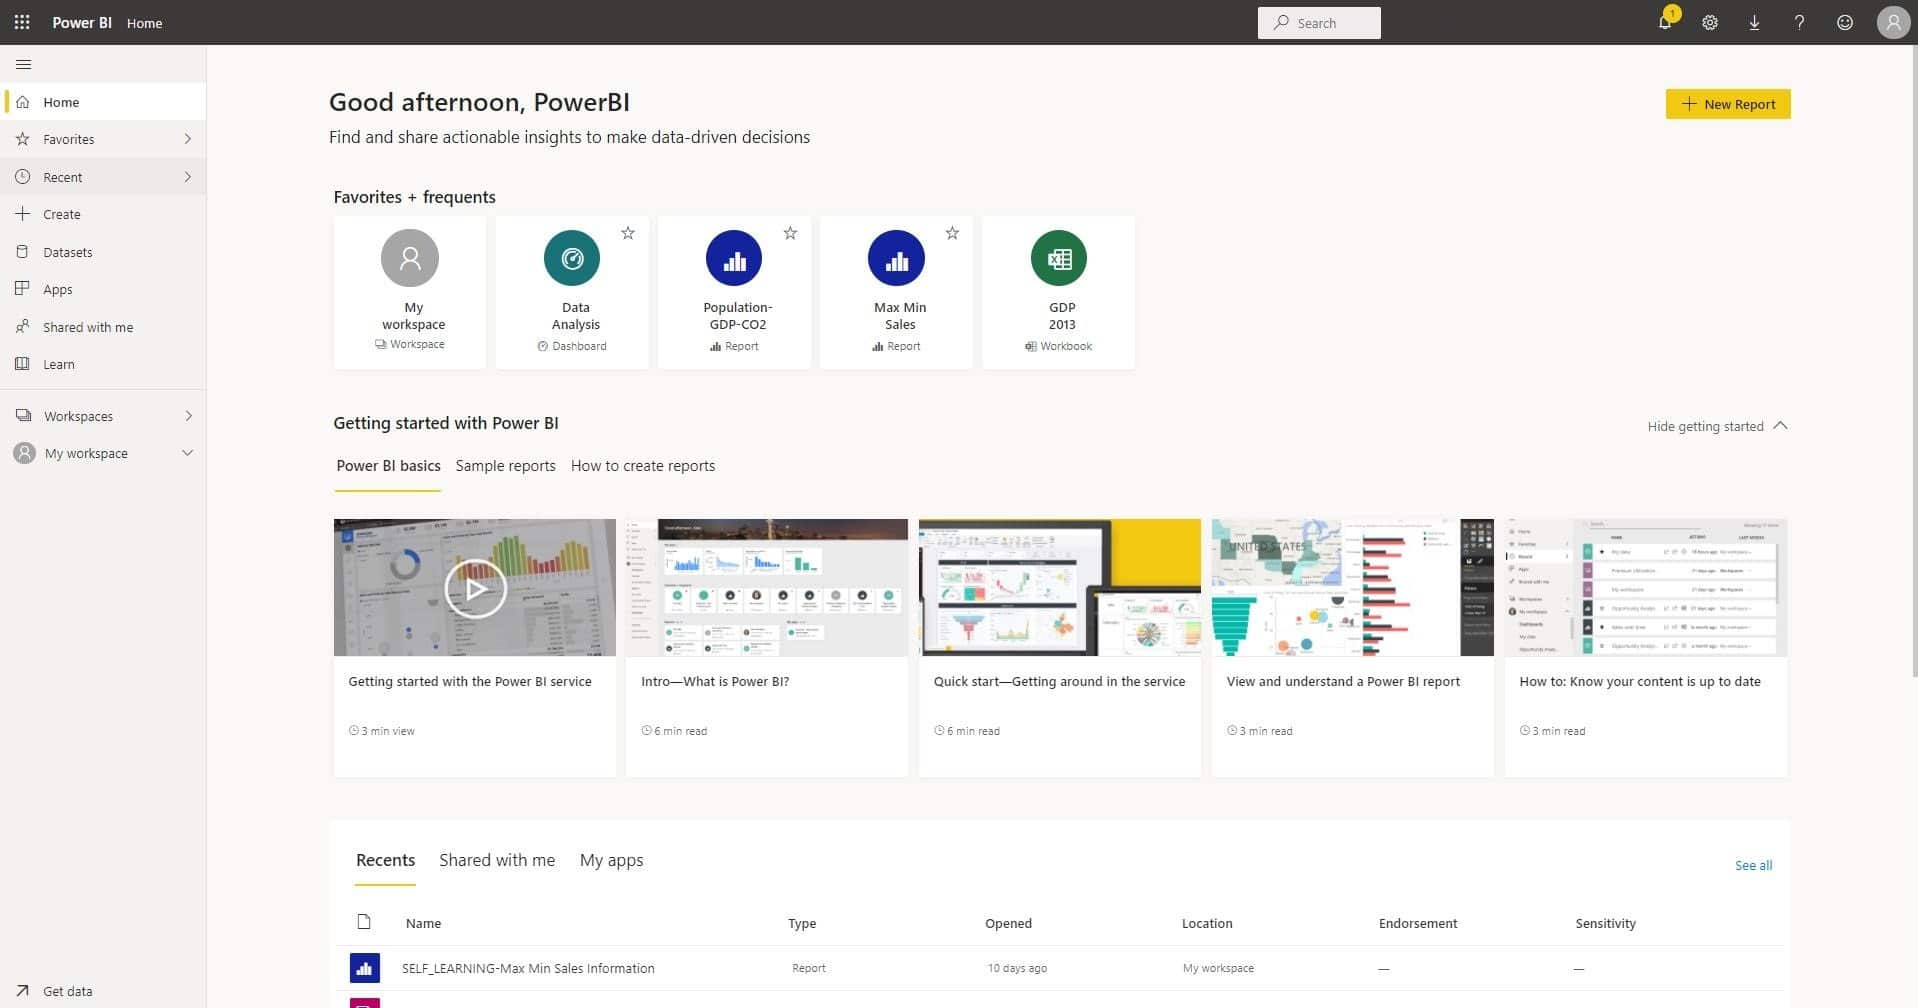Open the Shared with me tab in Recents
Viewport: 1918px width, 1008px height.
click(497, 860)
